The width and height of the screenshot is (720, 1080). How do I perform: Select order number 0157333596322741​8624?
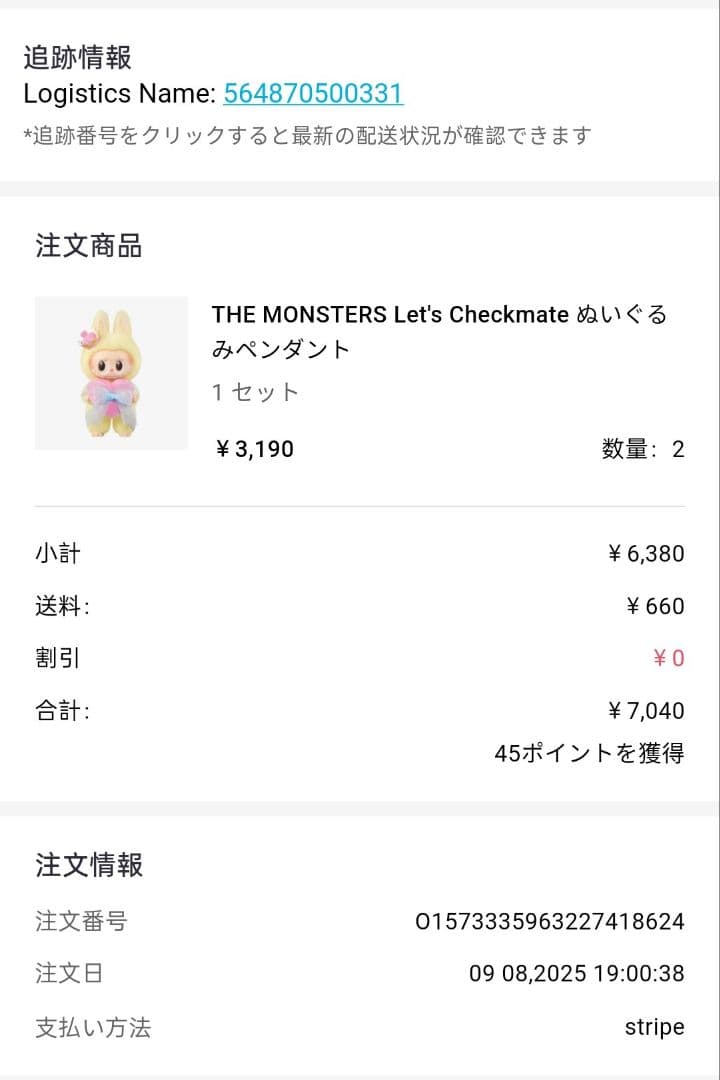click(x=549, y=921)
